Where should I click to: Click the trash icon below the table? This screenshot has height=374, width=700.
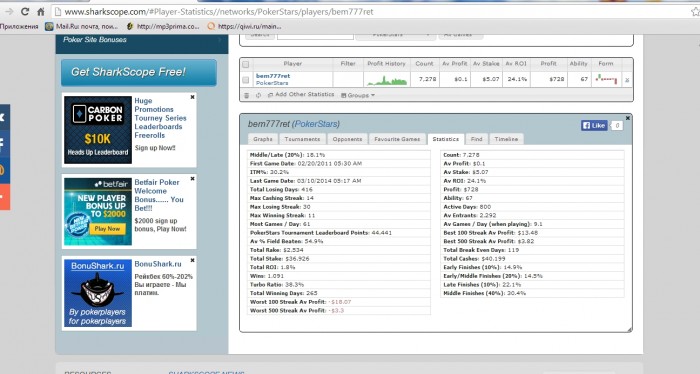(246, 95)
